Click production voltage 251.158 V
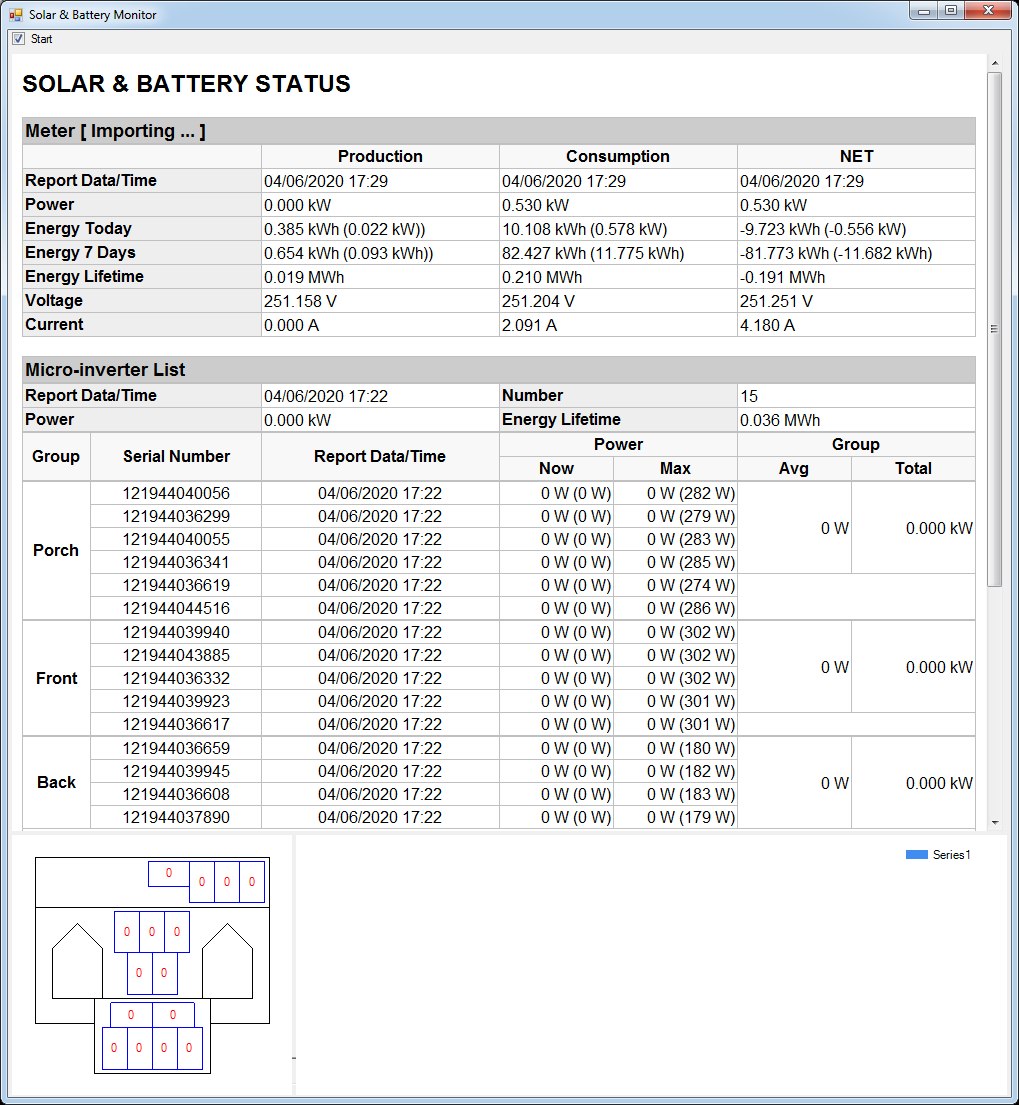Viewport: 1019px width, 1105px height. (380, 301)
